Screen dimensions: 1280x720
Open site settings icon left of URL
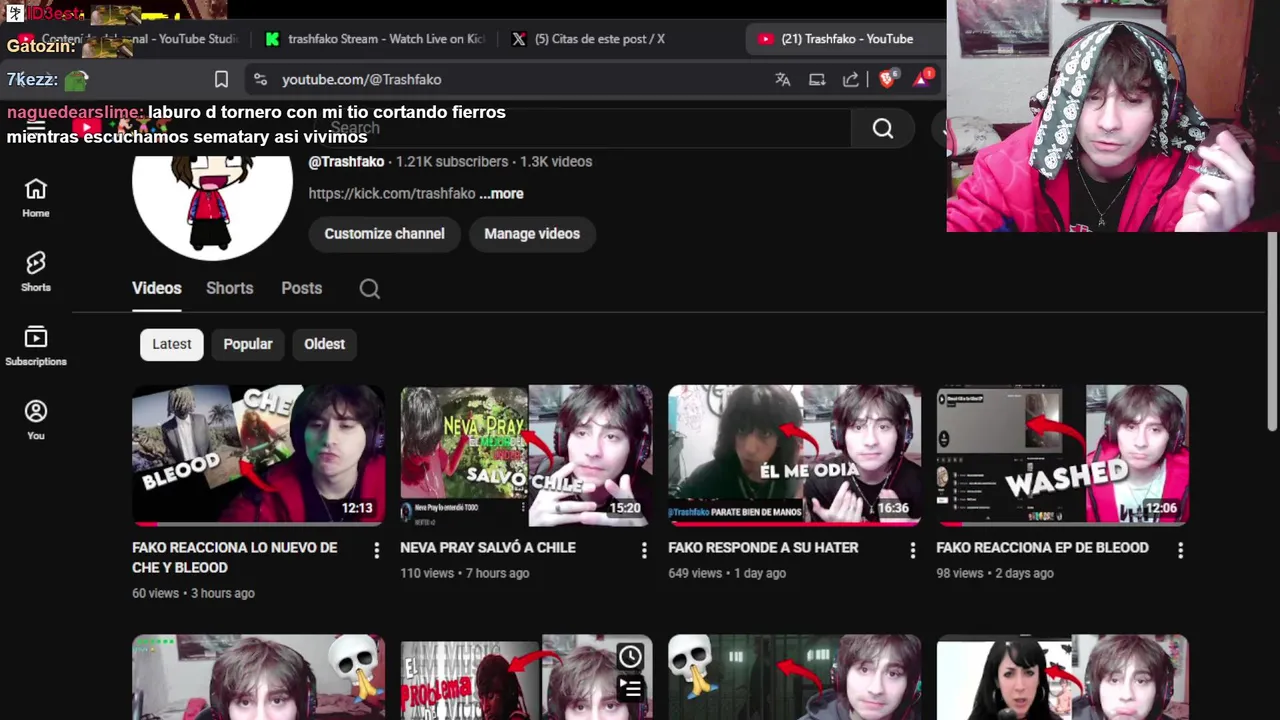click(260, 79)
